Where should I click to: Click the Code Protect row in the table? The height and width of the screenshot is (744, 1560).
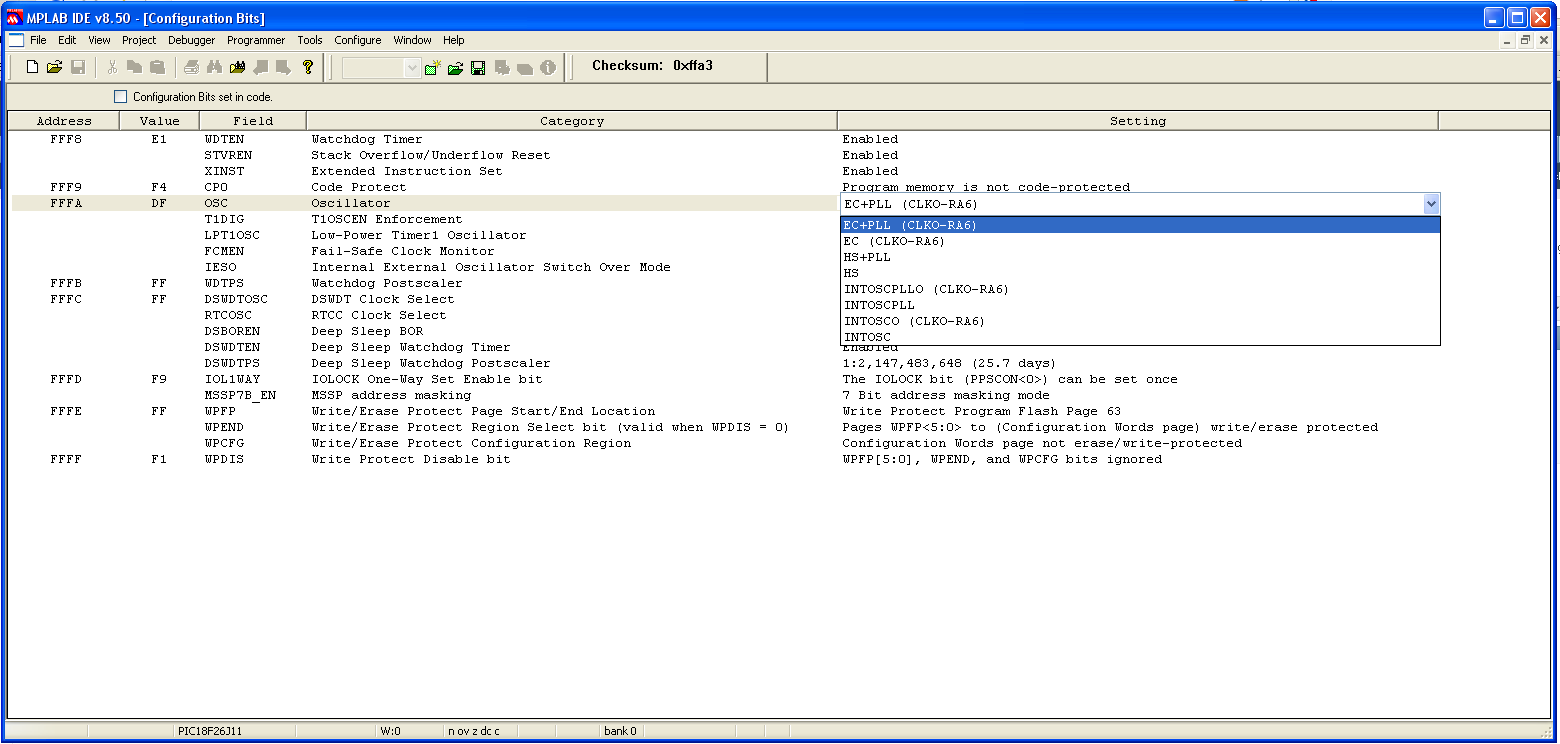point(358,187)
